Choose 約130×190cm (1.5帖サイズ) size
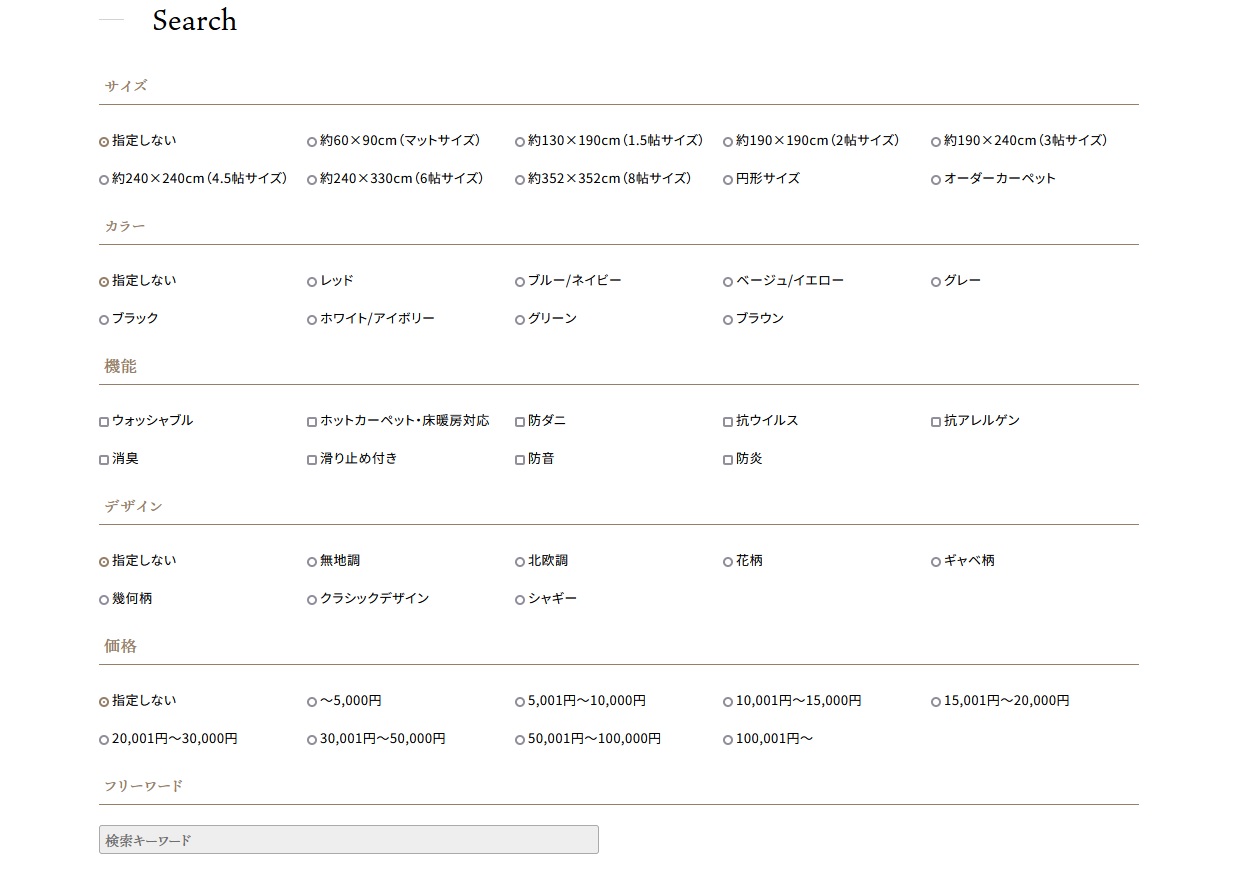The width and height of the screenshot is (1259, 870). point(520,142)
